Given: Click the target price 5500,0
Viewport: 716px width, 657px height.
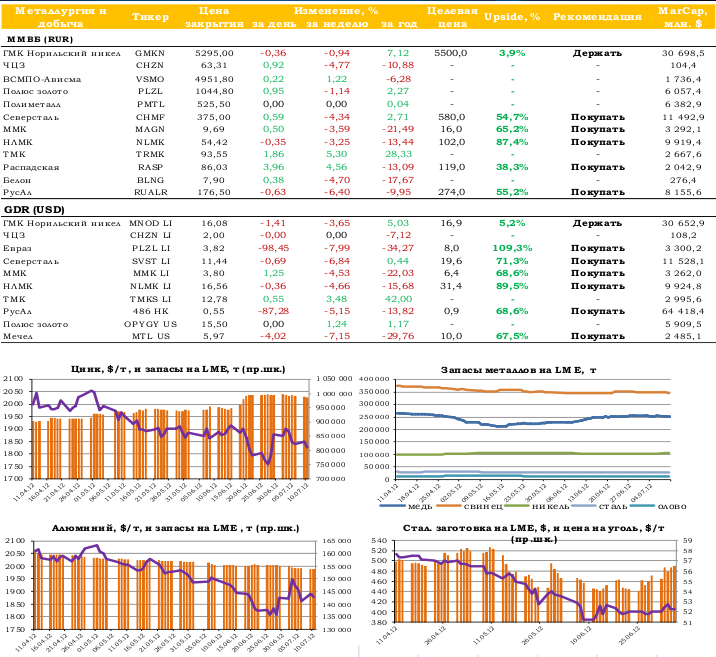Looking at the screenshot, I should pos(451,53).
